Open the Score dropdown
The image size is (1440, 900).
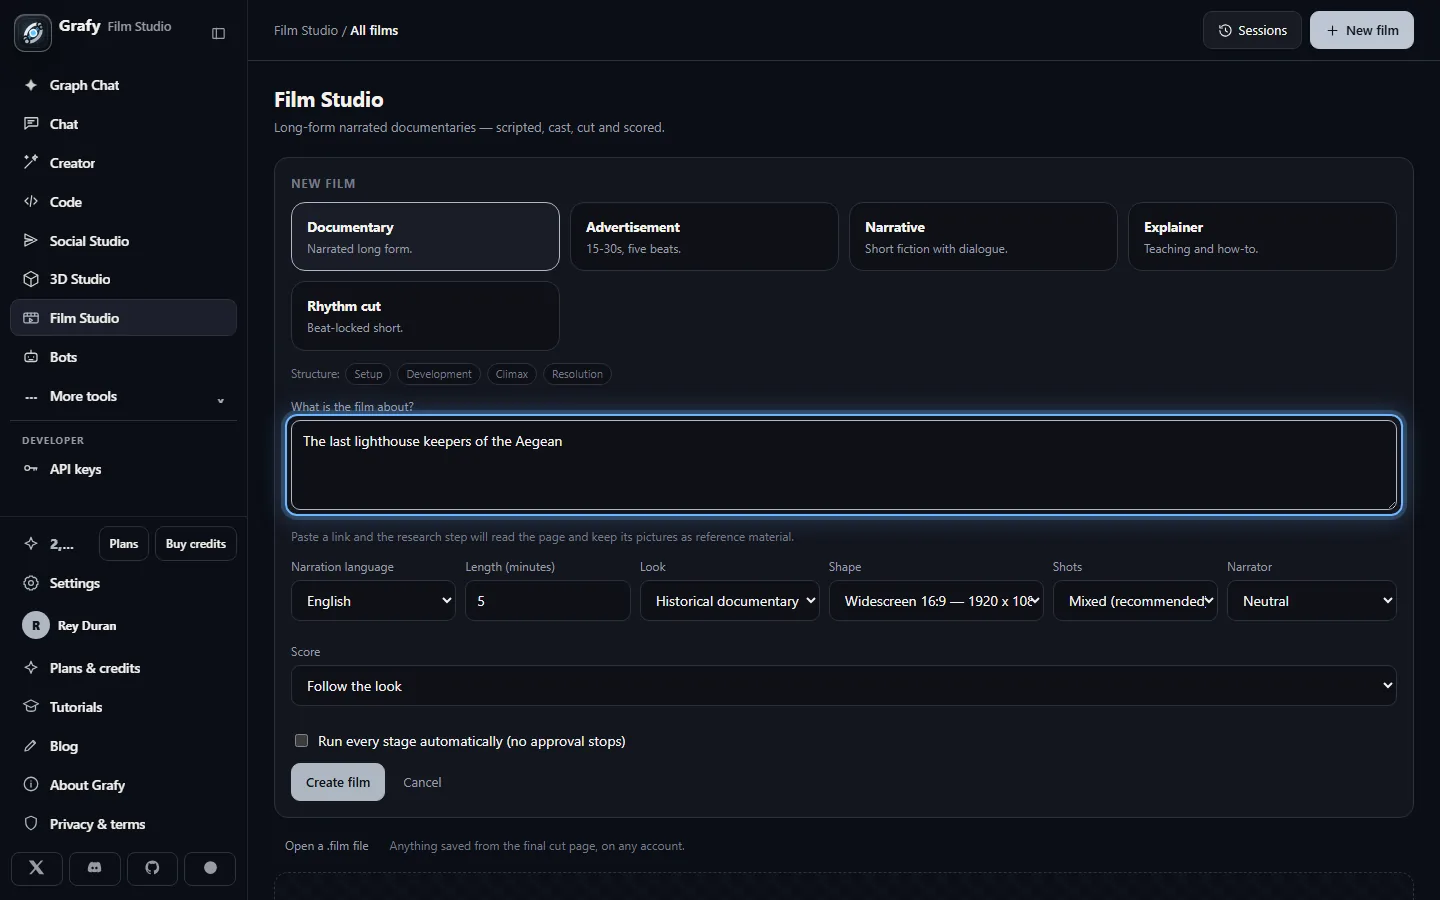coord(844,686)
